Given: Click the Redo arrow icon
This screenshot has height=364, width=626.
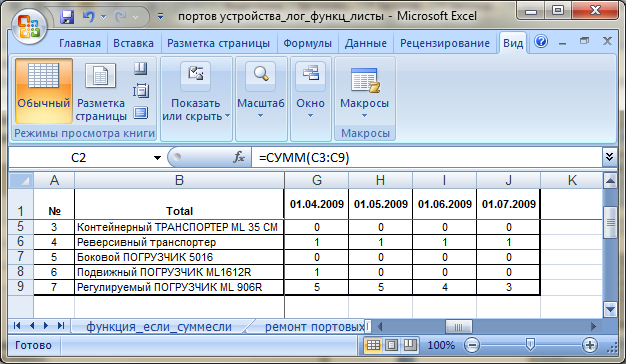Looking at the screenshot, I should pos(121,17).
